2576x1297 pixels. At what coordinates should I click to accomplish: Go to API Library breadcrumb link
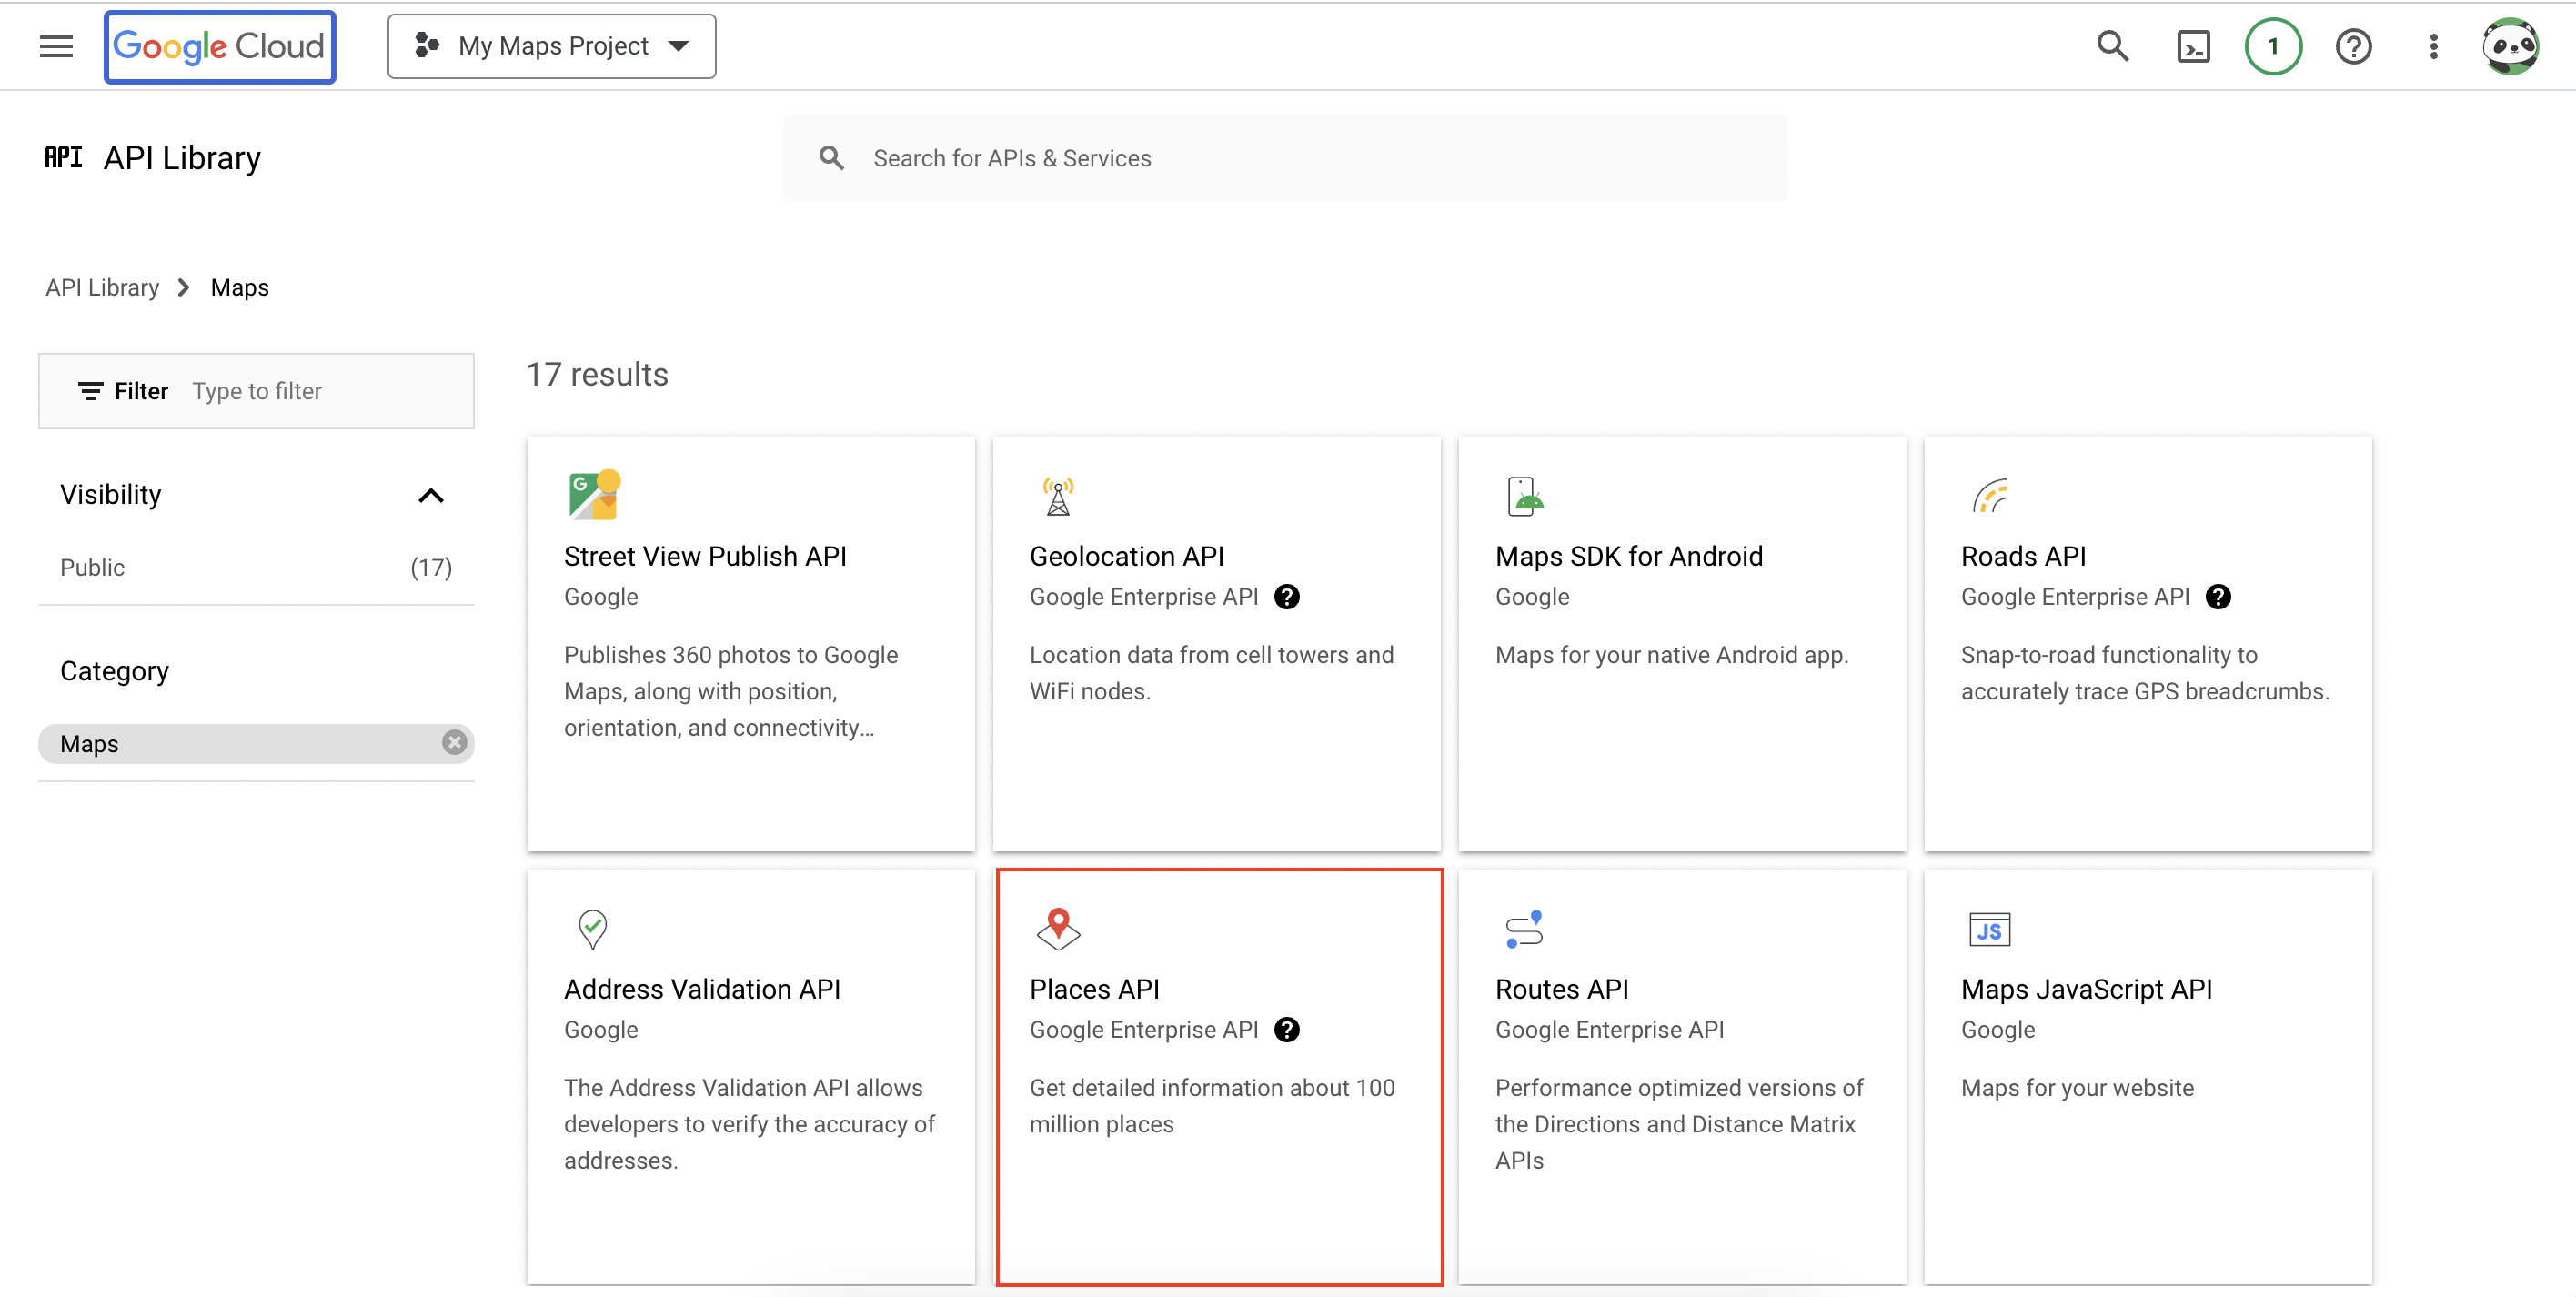[x=102, y=287]
